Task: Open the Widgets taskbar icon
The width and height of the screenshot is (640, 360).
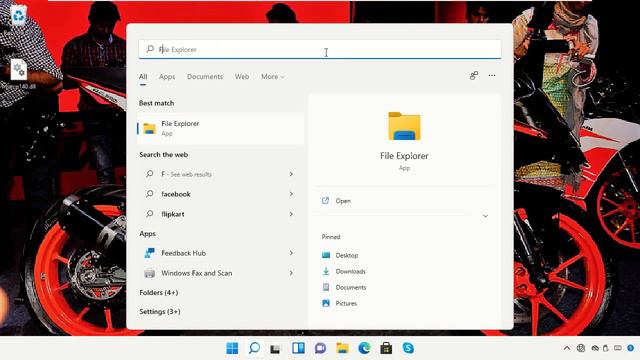Action: pyautogui.click(x=298, y=348)
